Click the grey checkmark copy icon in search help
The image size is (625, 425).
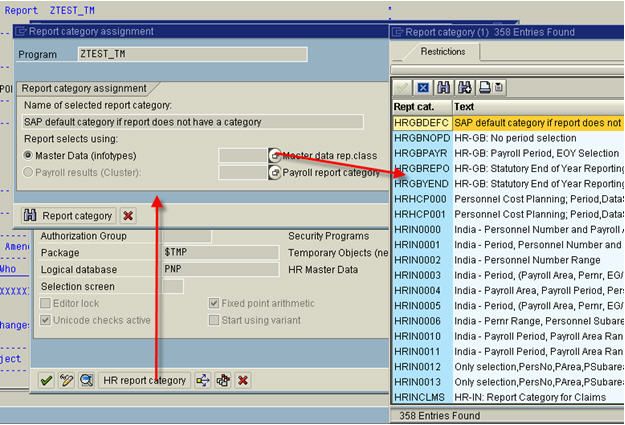[x=402, y=87]
